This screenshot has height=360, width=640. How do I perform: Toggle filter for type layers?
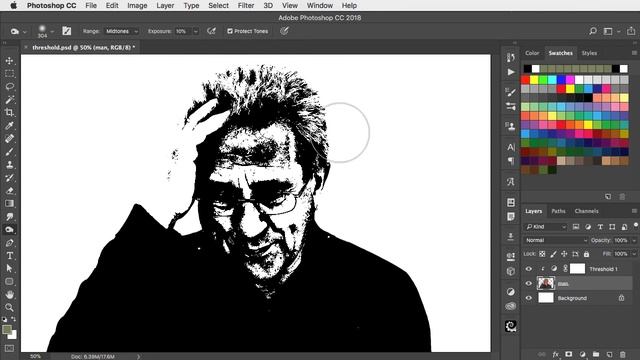click(600, 227)
